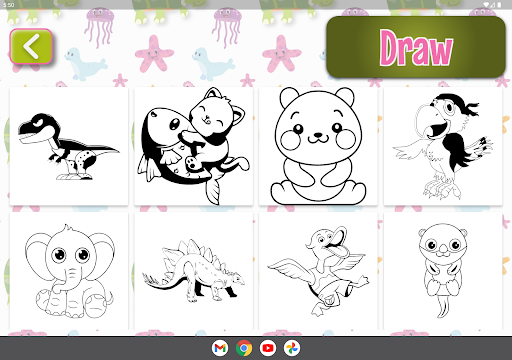Select the cute bear coloring page
The image size is (512, 360).
318,146
